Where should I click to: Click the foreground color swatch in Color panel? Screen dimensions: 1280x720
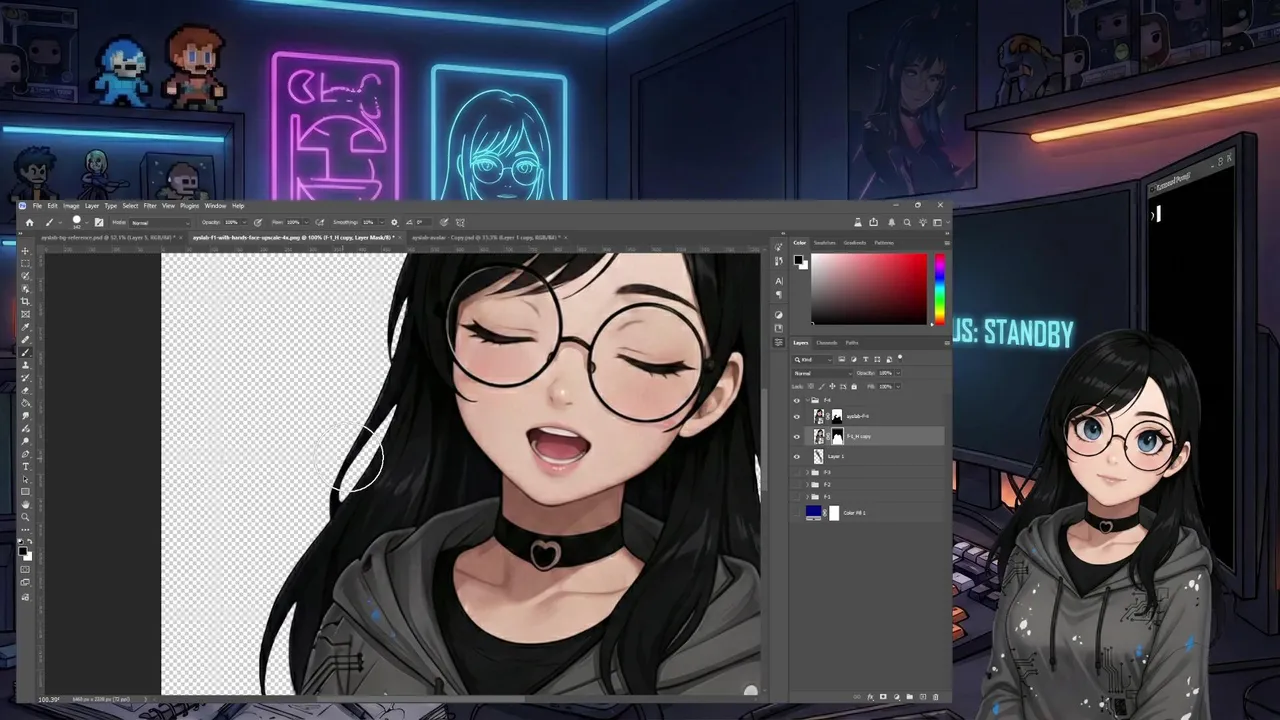pyautogui.click(x=798, y=259)
